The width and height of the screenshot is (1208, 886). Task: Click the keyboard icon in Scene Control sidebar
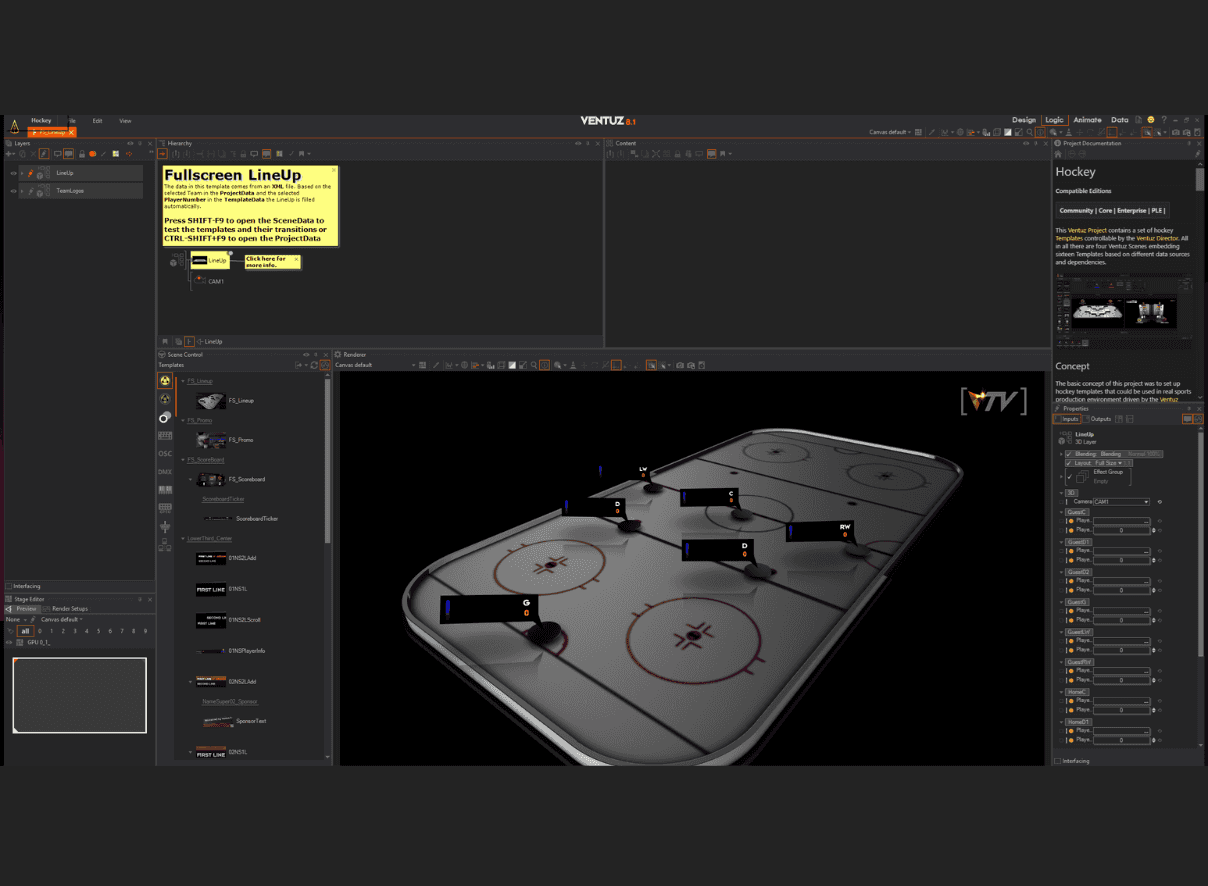pos(165,436)
